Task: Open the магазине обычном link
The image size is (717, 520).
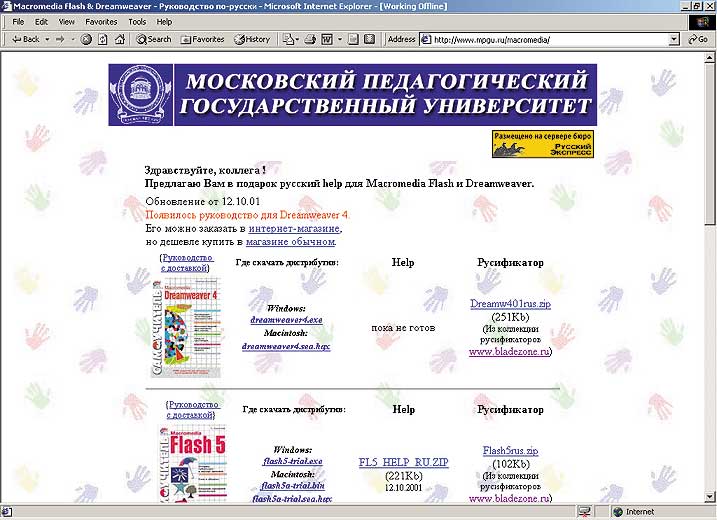Action: [290, 241]
